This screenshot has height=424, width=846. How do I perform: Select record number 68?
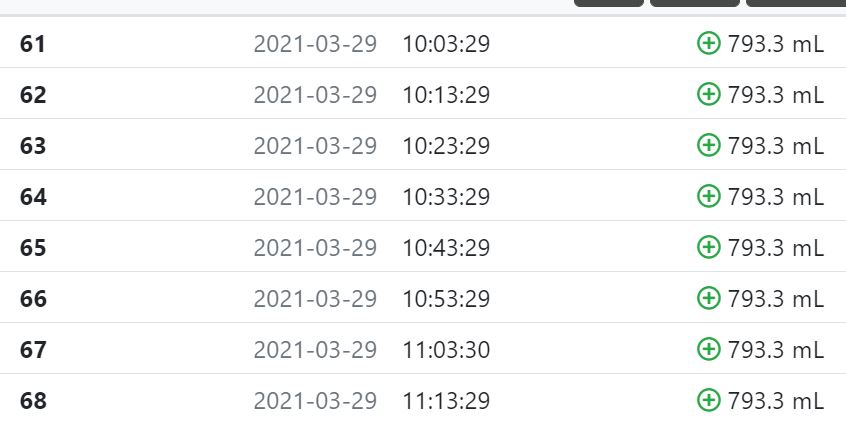pyautogui.click(x=33, y=400)
